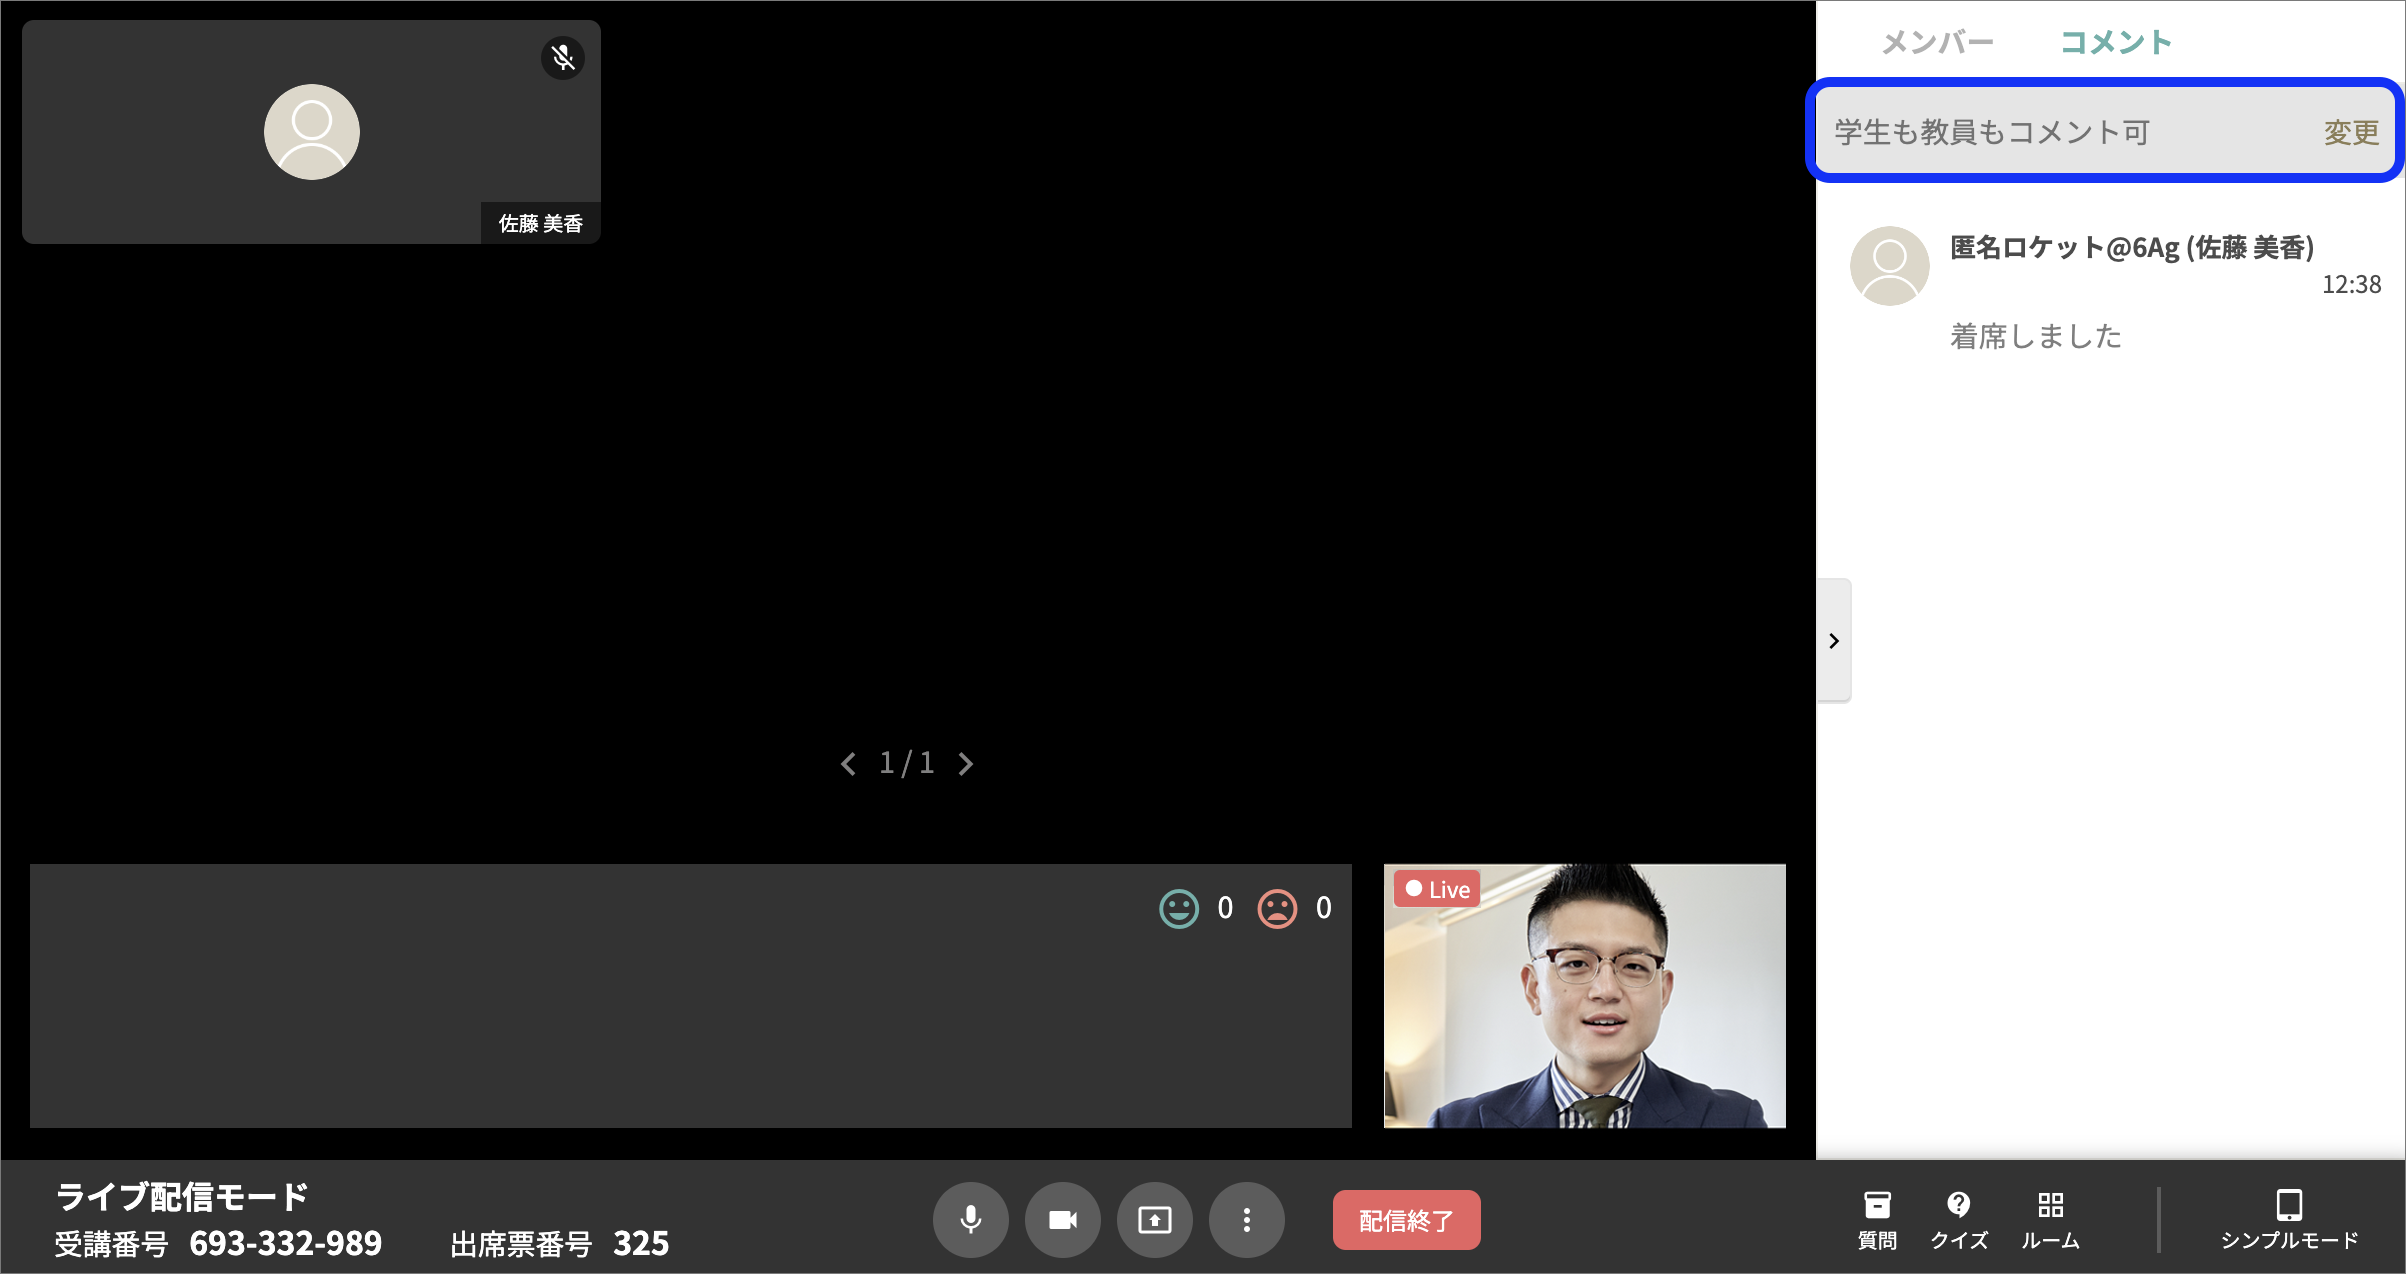
Task: Click the muted mic icon on 佐藤 美香 tile
Action: [563, 57]
